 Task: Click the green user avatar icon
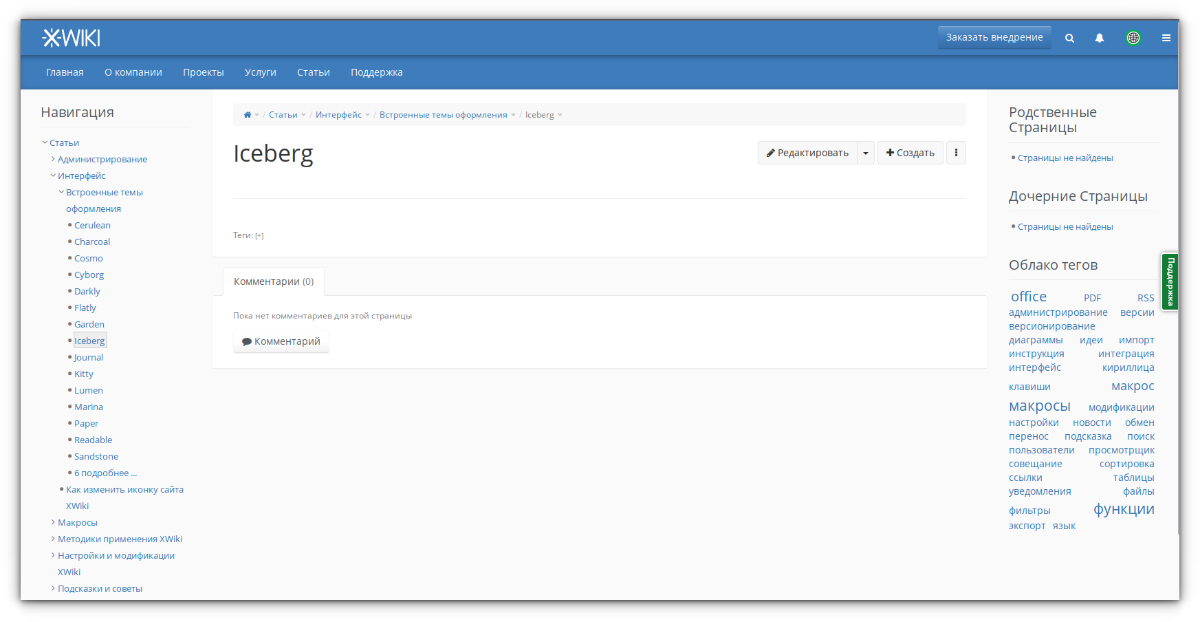(x=1133, y=38)
